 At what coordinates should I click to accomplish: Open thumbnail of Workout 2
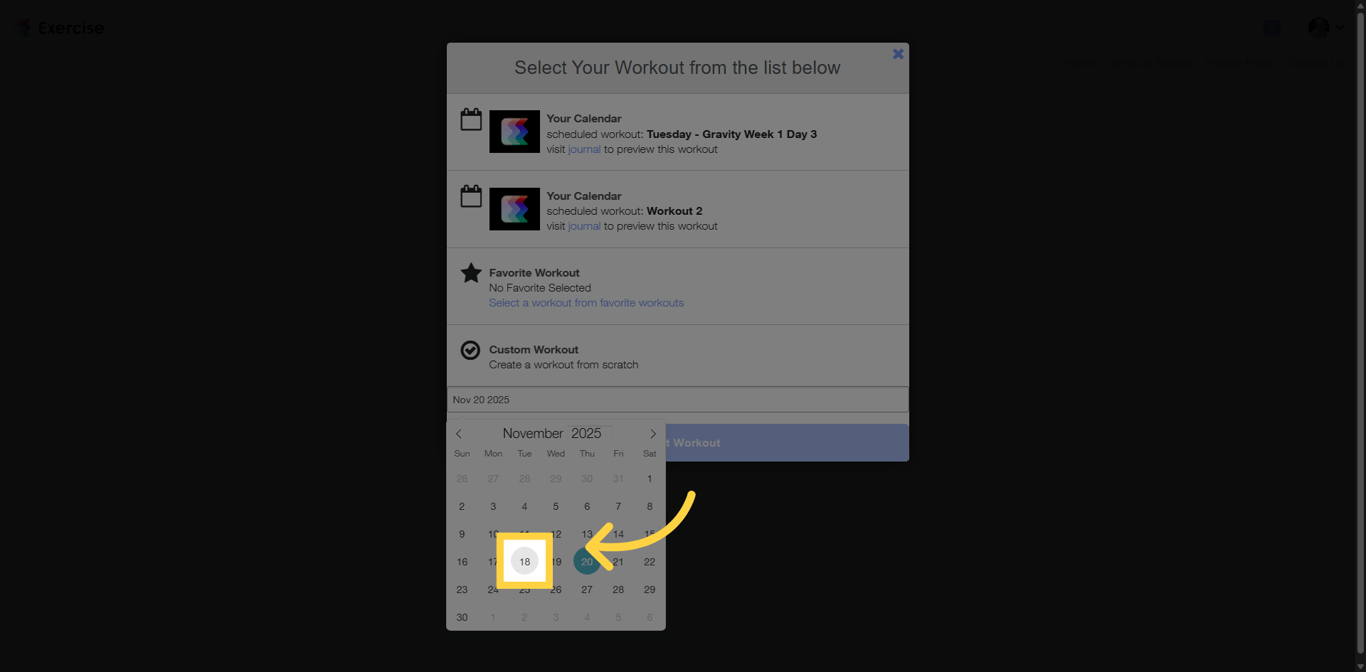click(514, 209)
